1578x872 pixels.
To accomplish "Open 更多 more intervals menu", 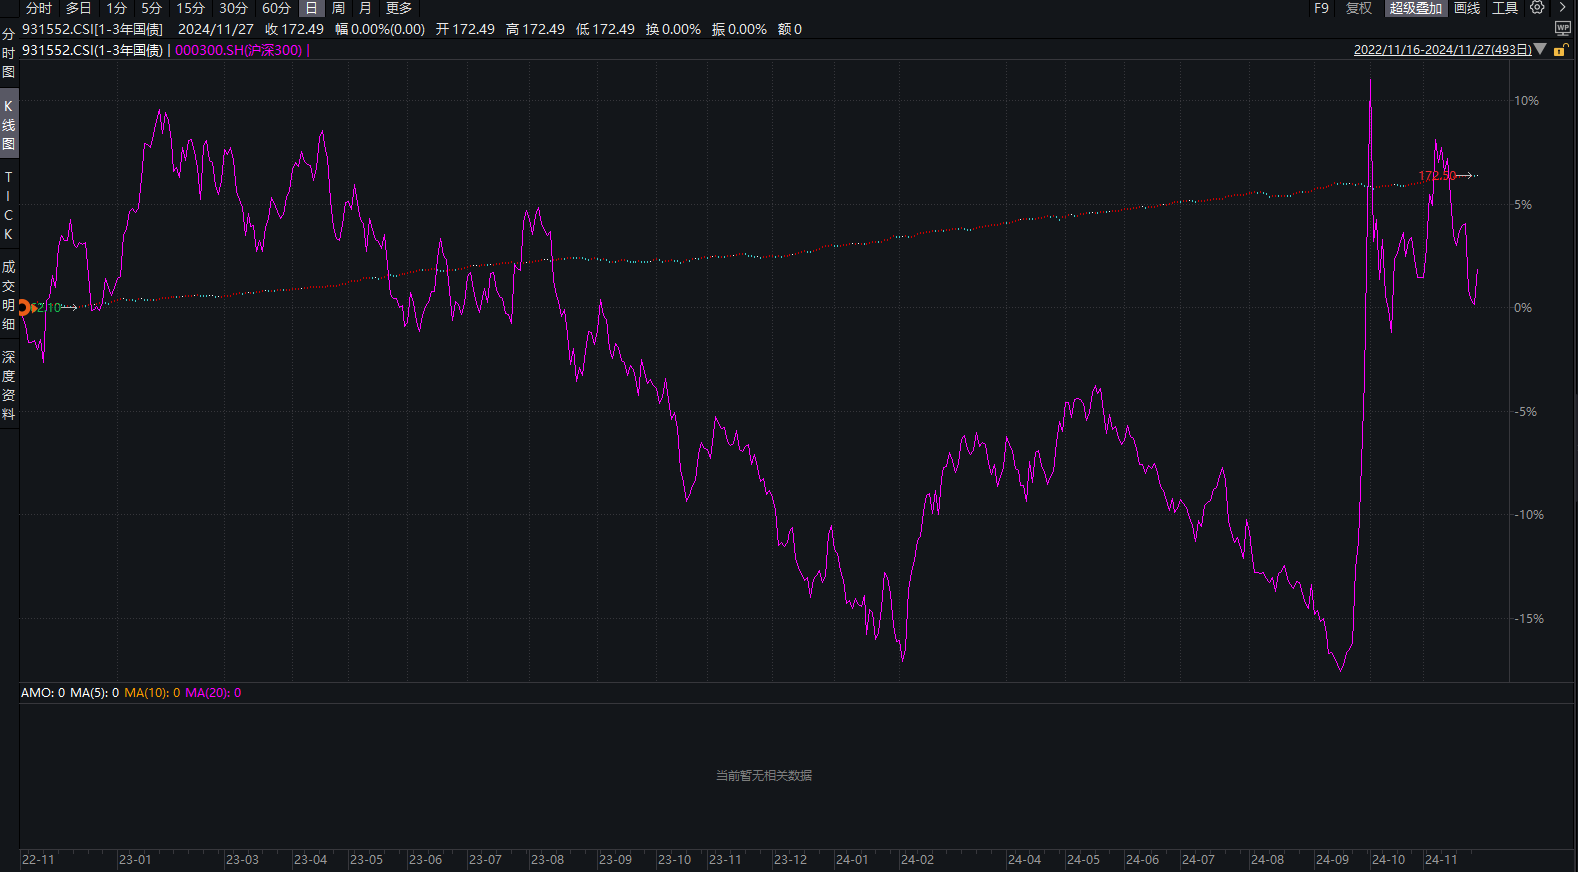I will (x=399, y=8).
